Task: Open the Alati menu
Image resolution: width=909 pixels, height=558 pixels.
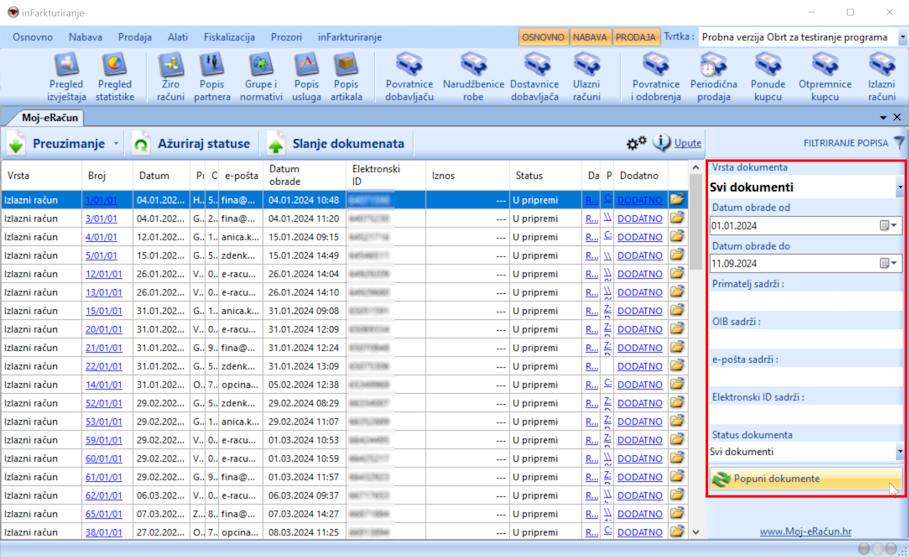Action: pos(177,37)
